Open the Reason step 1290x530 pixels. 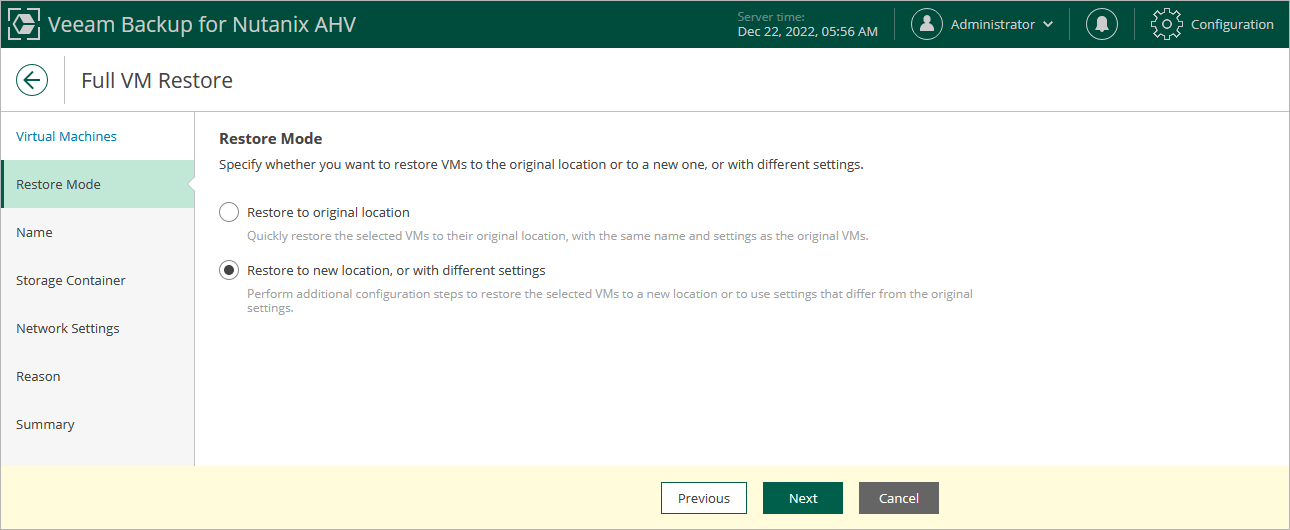coord(97,376)
